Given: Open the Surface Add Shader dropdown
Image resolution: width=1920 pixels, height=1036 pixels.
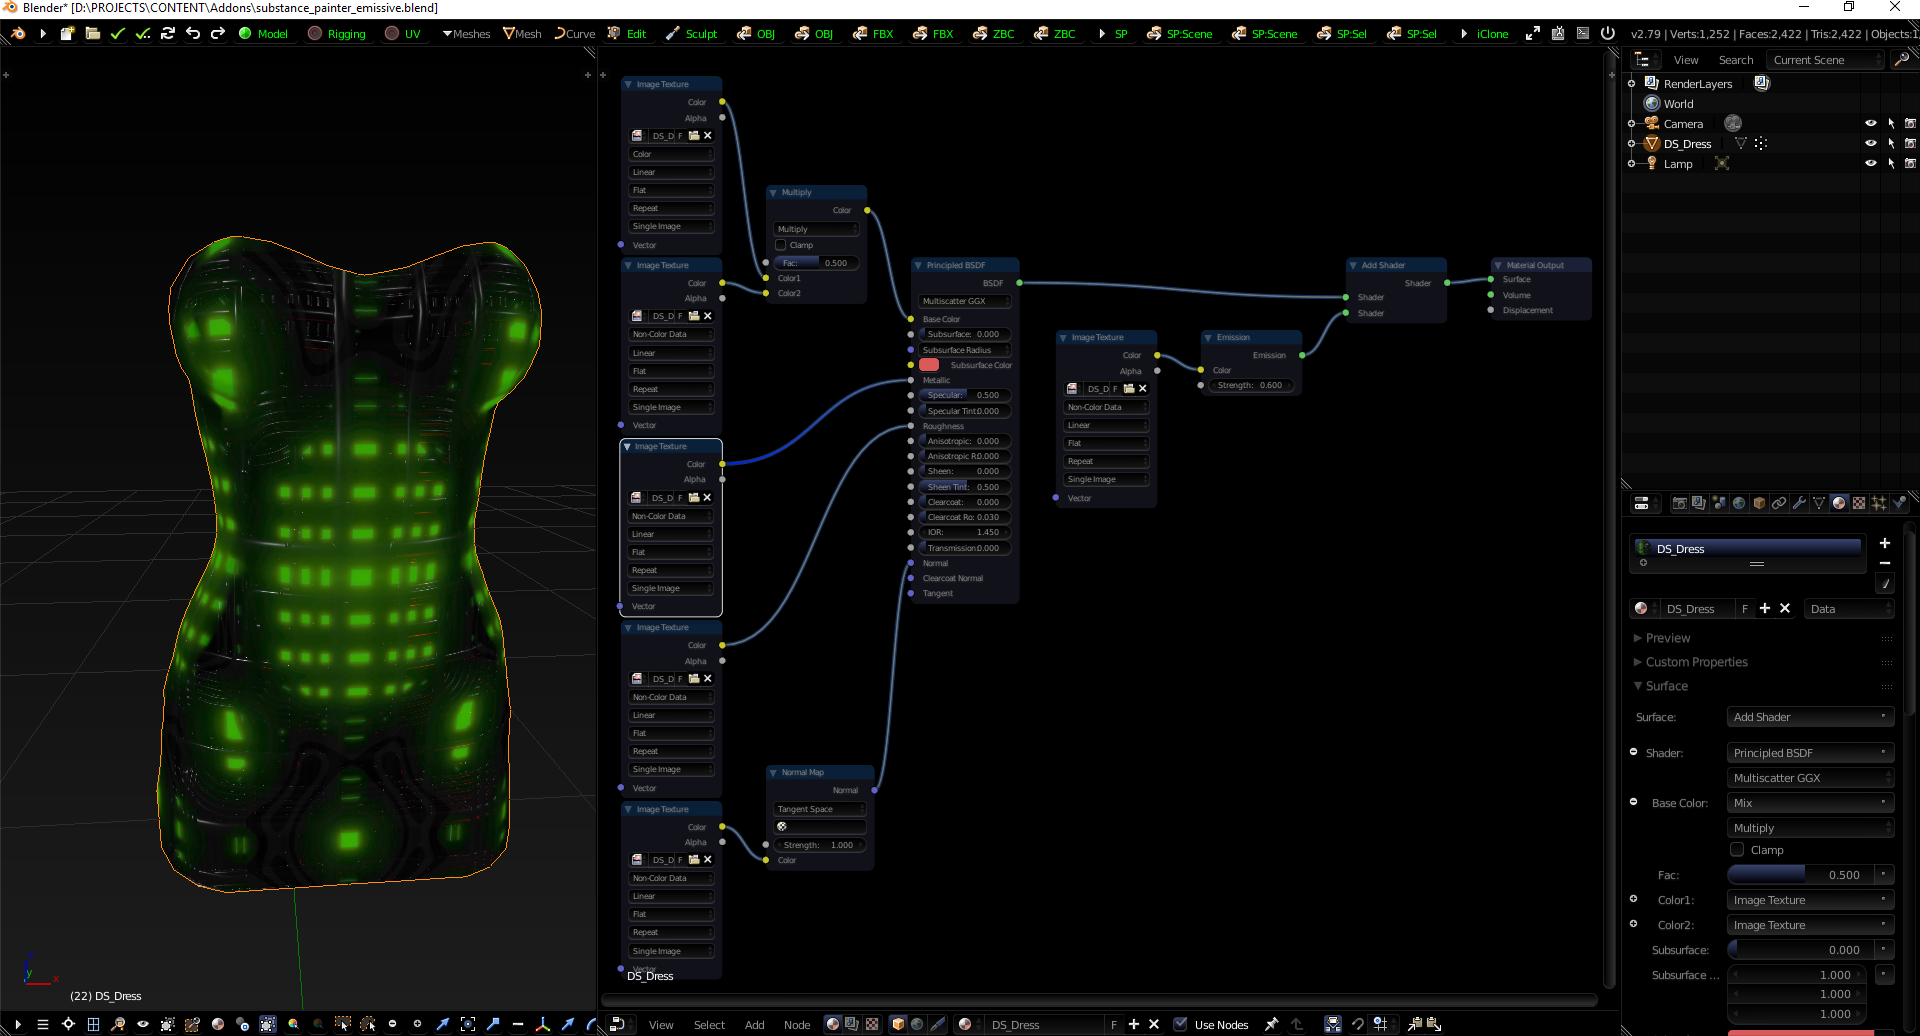Looking at the screenshot, I should pyautogui.click(x=1810, y=717).
